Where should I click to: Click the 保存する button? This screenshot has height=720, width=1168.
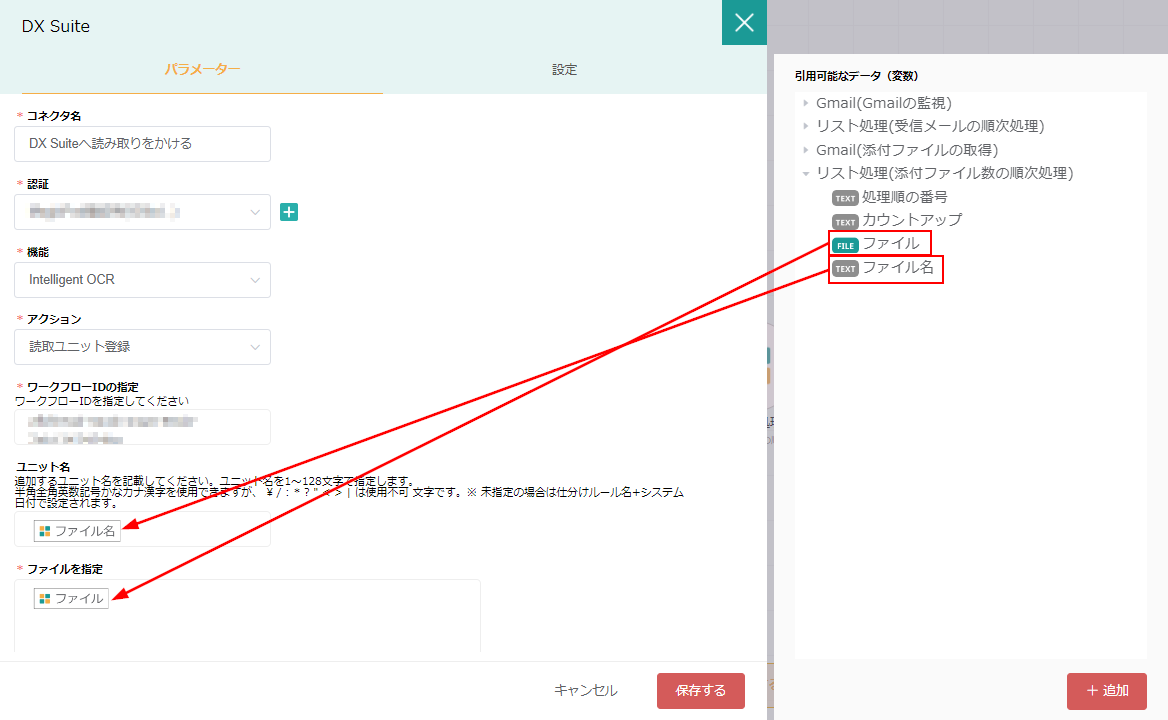[x=701, y=691]
